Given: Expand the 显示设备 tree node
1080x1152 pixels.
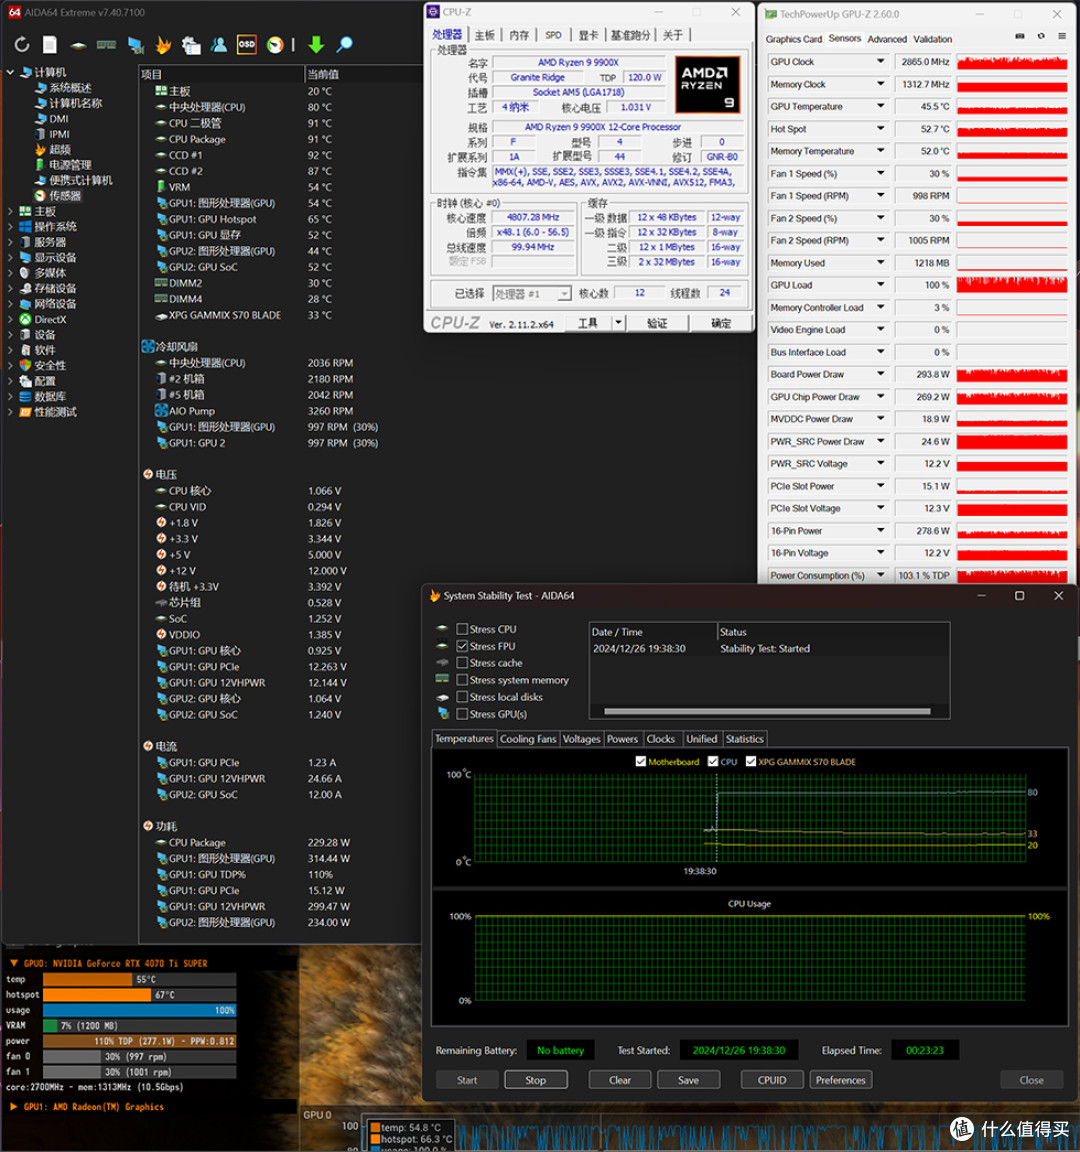Looking at the screenshot, I should click(10, 258).
